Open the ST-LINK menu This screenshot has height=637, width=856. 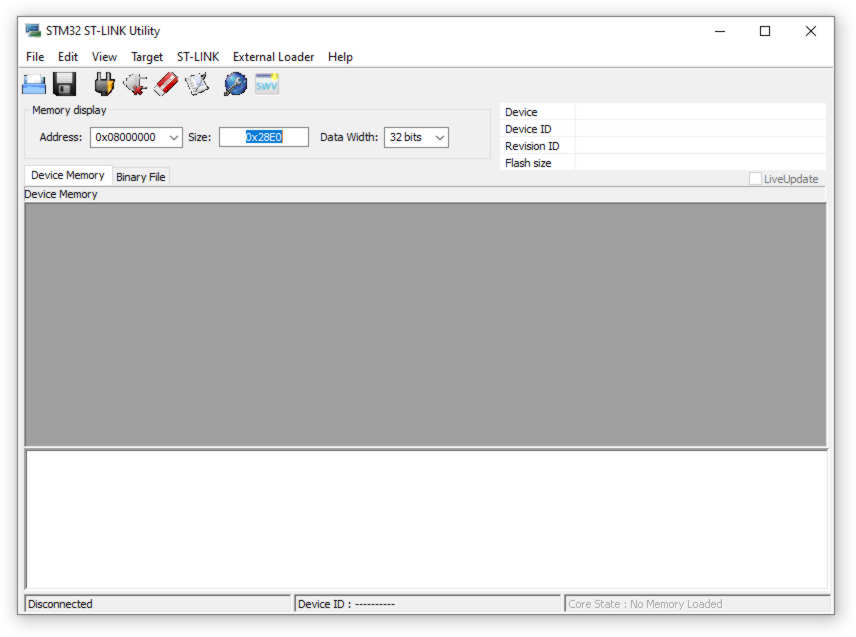[198, 57]
